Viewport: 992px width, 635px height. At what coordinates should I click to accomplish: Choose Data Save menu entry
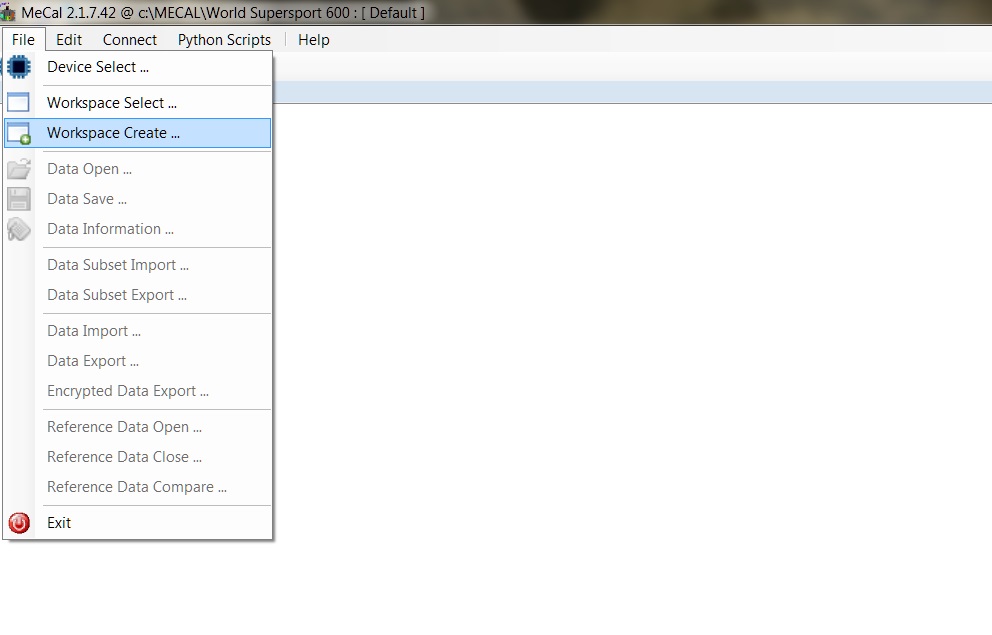(138, 199)
